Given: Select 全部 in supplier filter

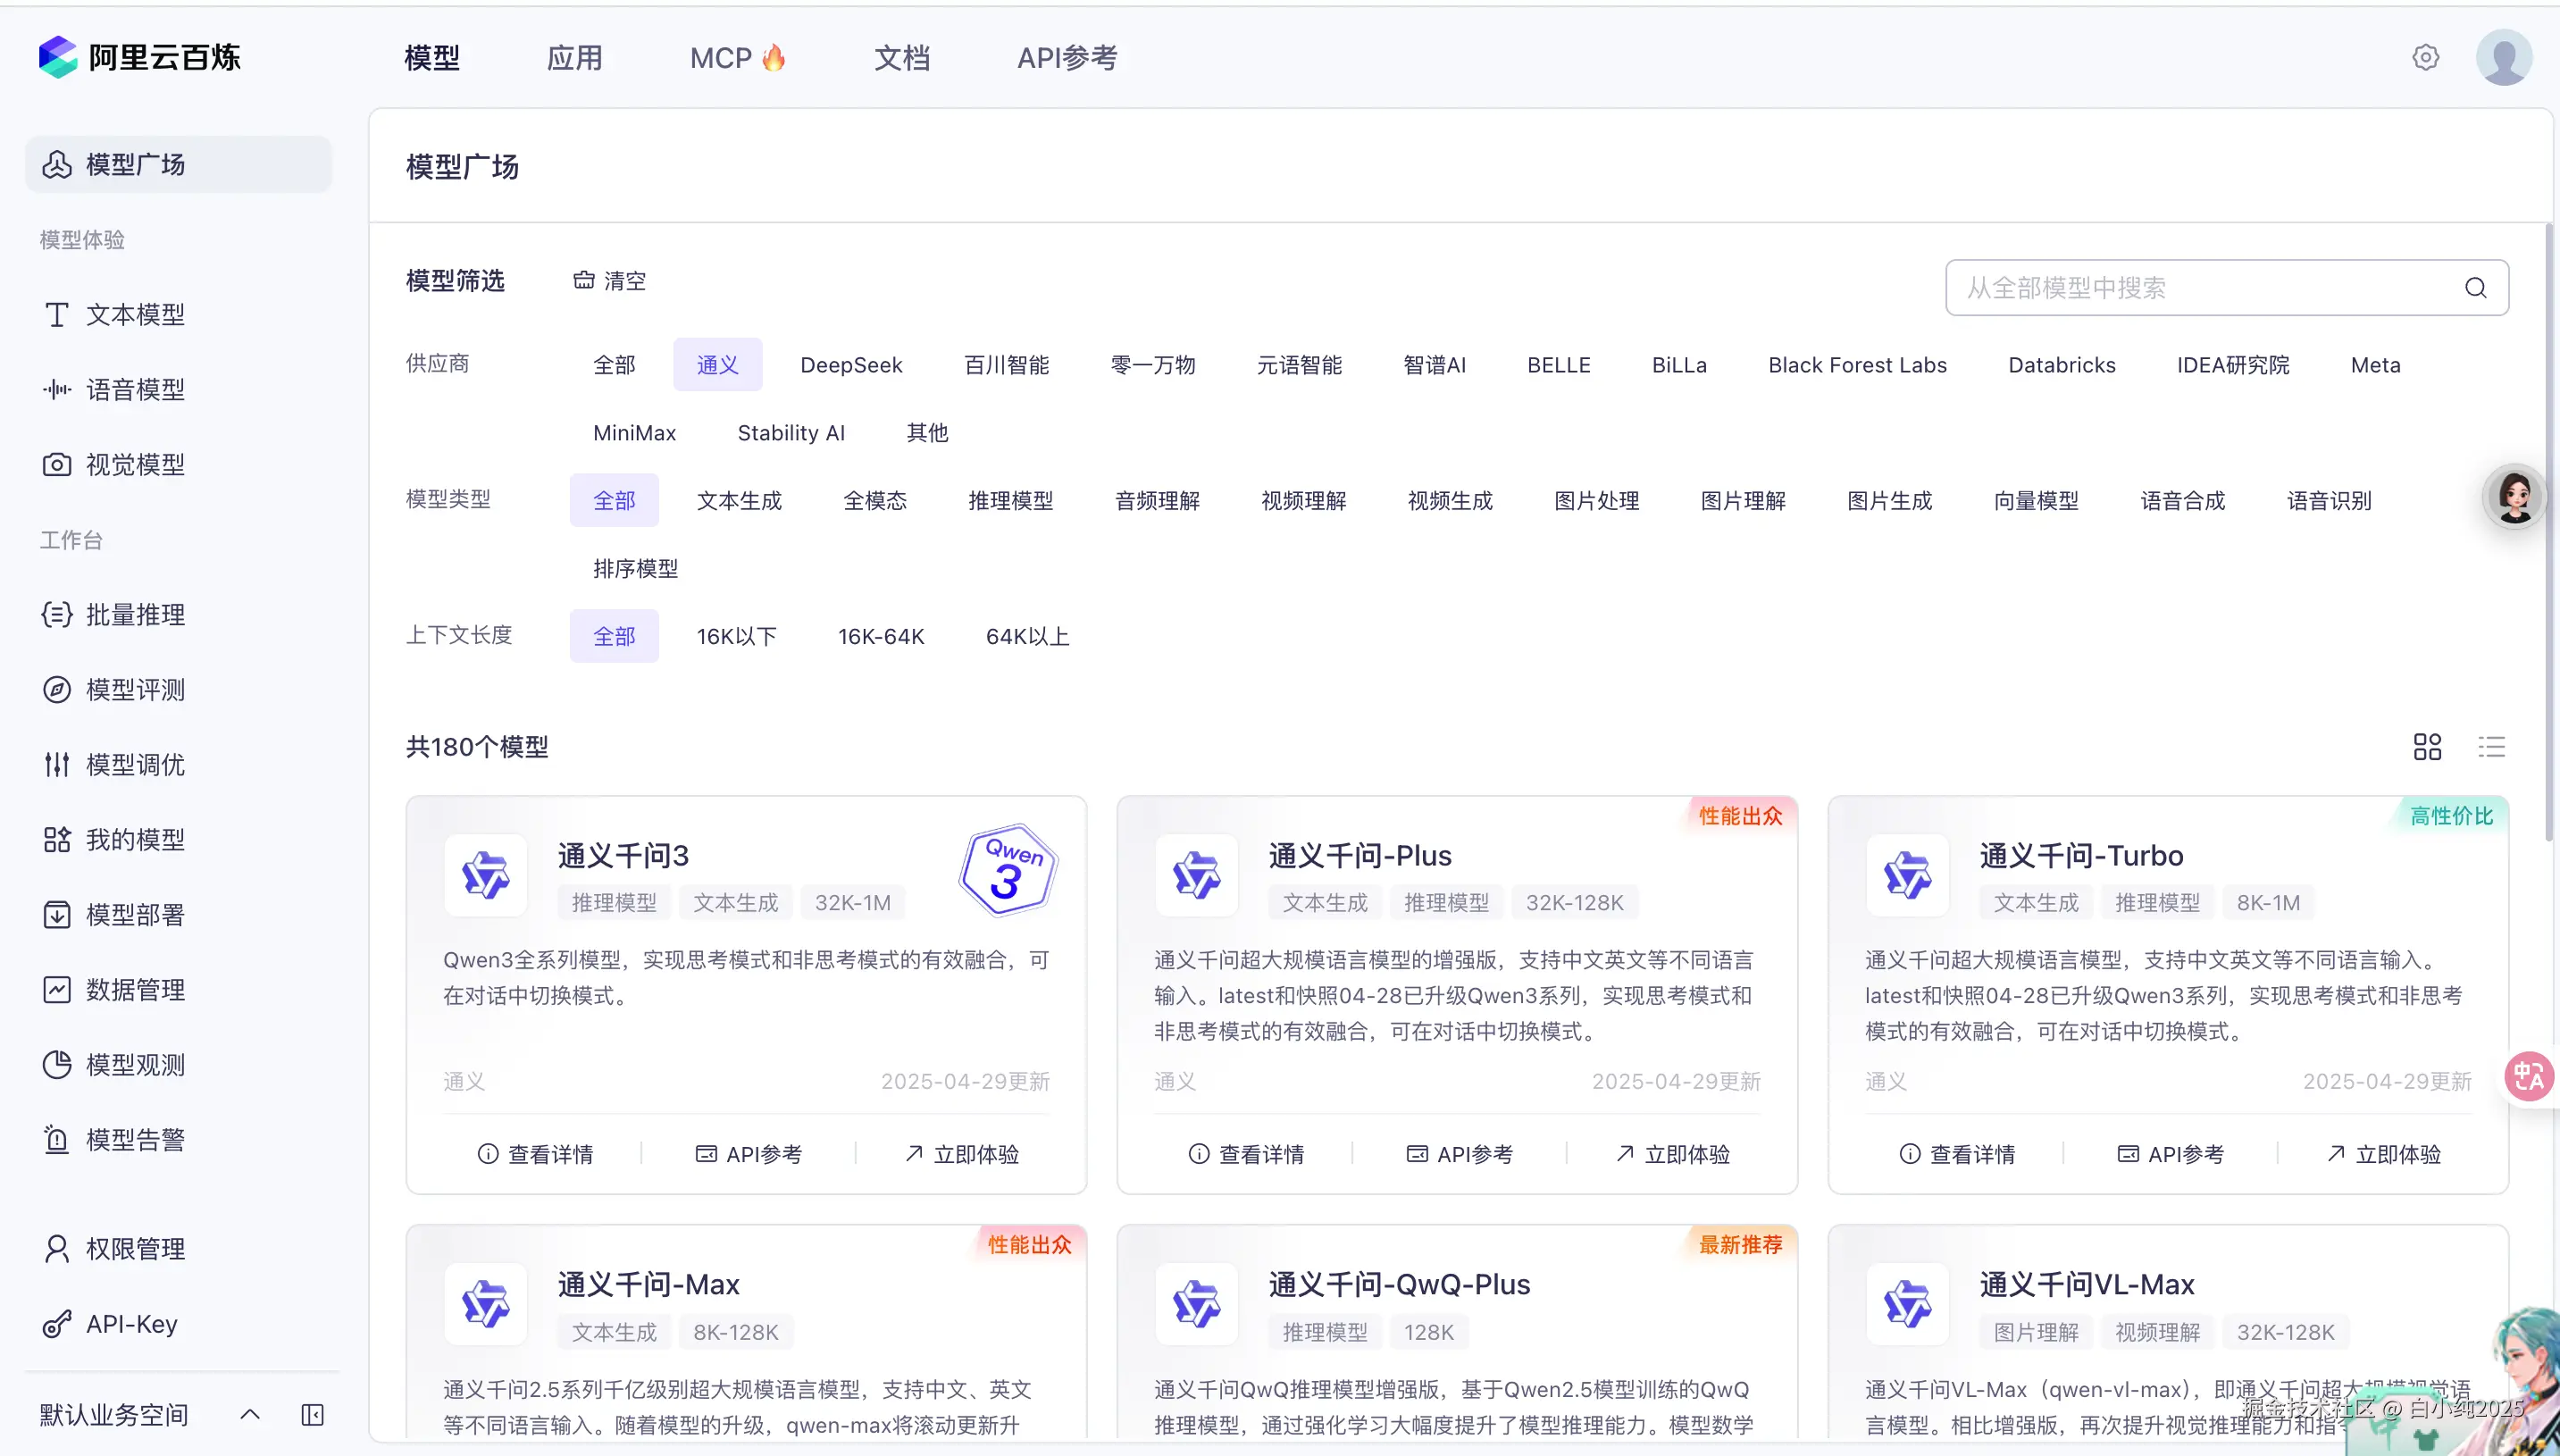Looking at the screenshot, I should pos(614,365).
